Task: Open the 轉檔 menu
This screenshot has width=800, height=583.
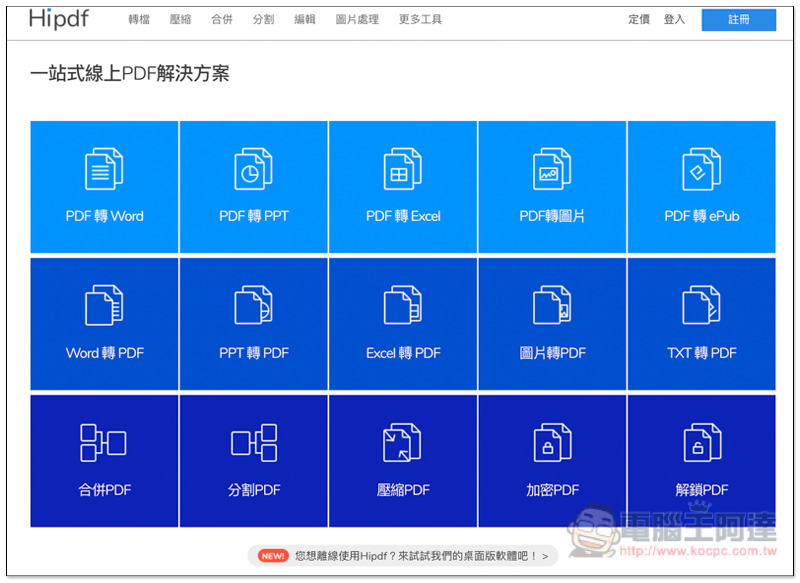Action: pos(139,19)
